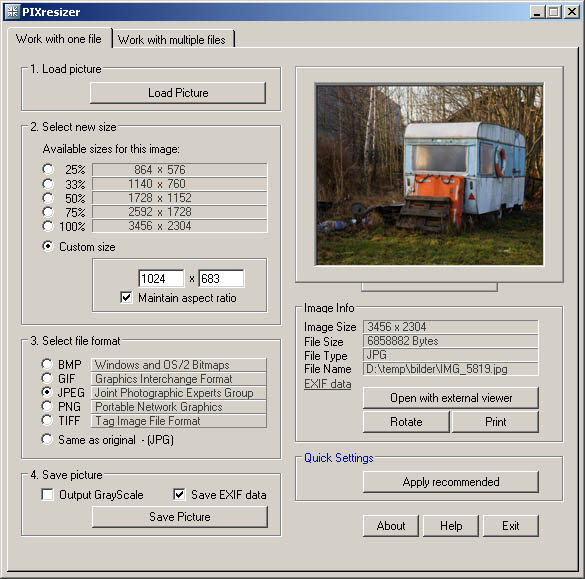Choose the 50% size option
585x579 pixels.
(48, 198)
